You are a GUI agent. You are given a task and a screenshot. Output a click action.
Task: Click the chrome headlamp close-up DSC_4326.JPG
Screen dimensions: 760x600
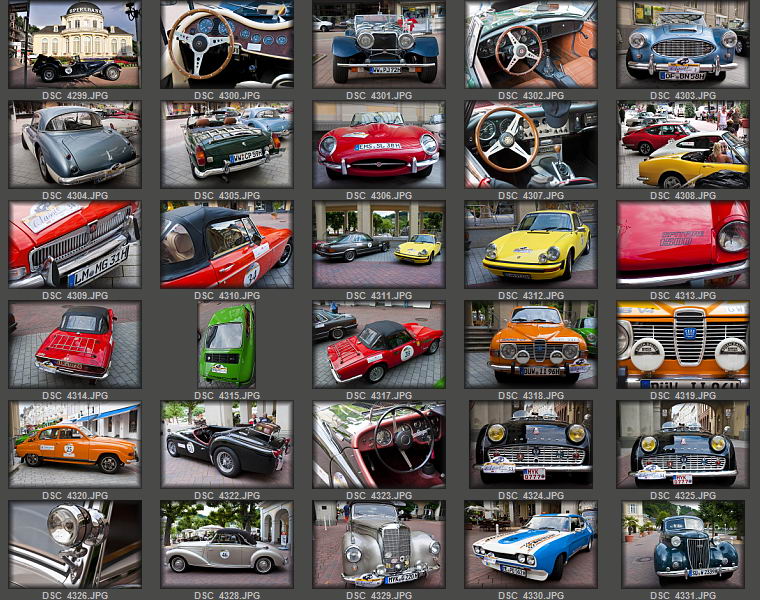(75, 544)
